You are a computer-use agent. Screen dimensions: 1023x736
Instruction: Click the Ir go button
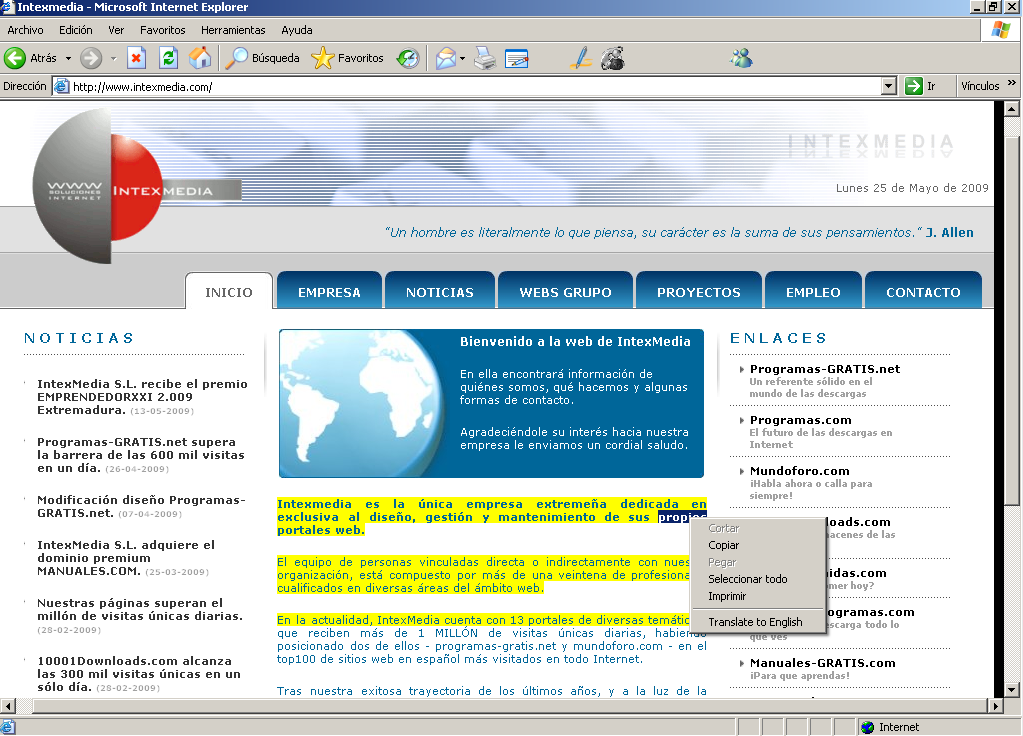pyautogui.click(x=921, y=85)
